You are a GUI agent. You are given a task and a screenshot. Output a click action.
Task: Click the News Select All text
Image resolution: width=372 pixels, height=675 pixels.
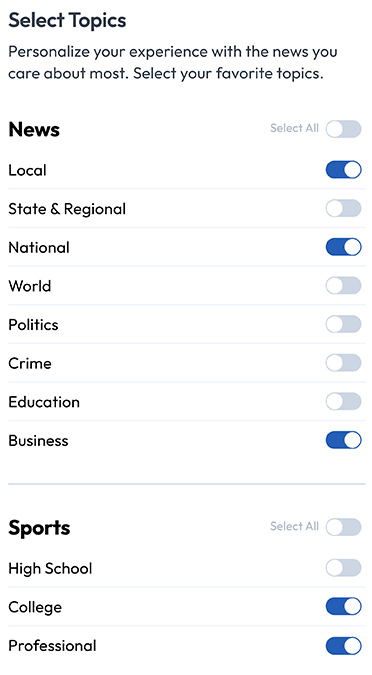pos(294,128)
